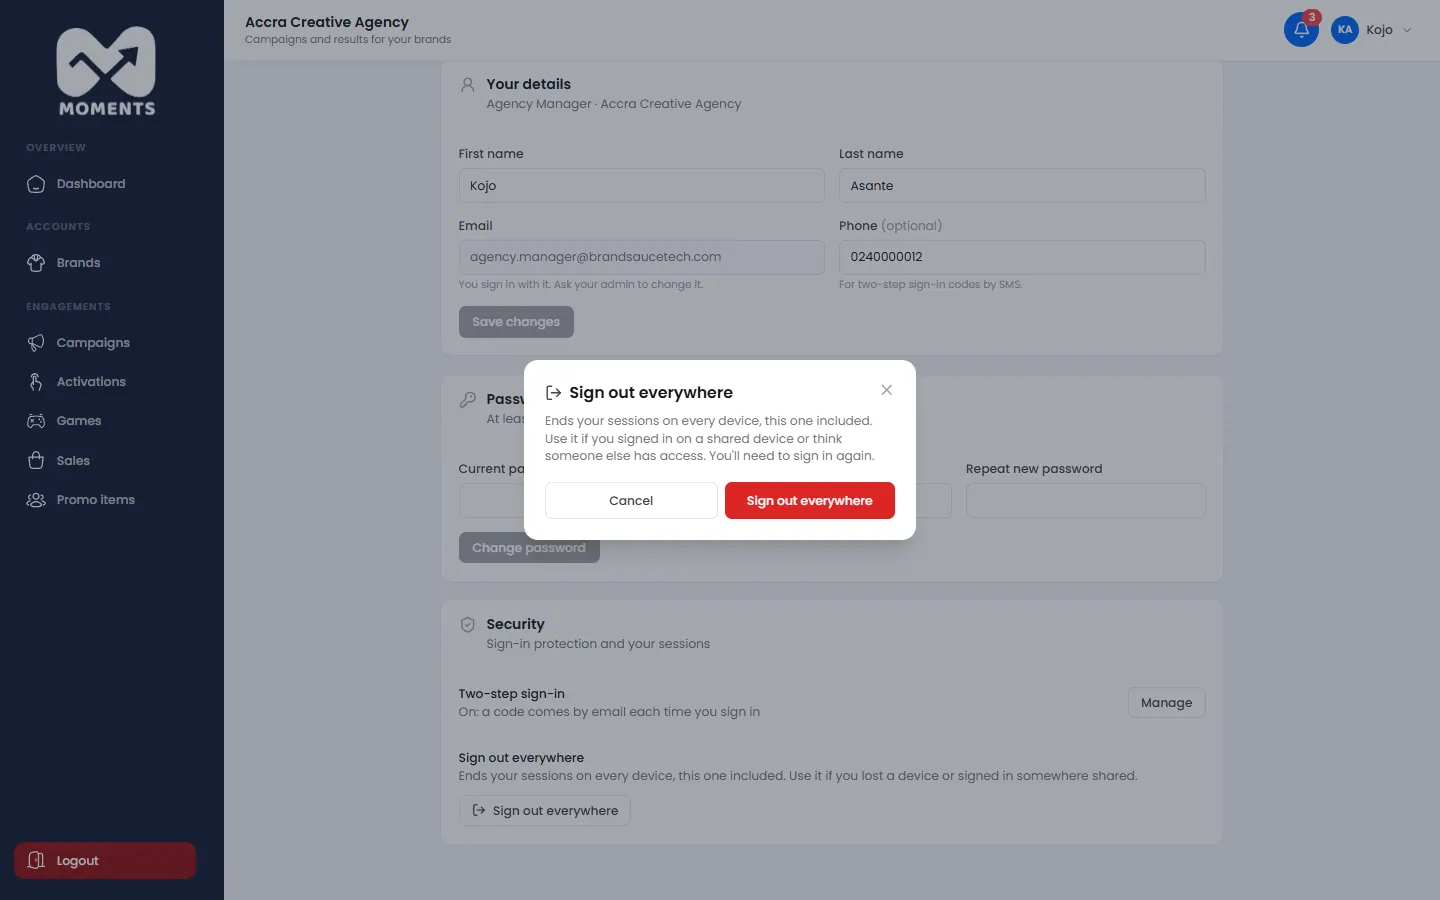The width and height of the screenshot is (1440, 900).
Task: Click the Email input field
Action: click(641, 257)
